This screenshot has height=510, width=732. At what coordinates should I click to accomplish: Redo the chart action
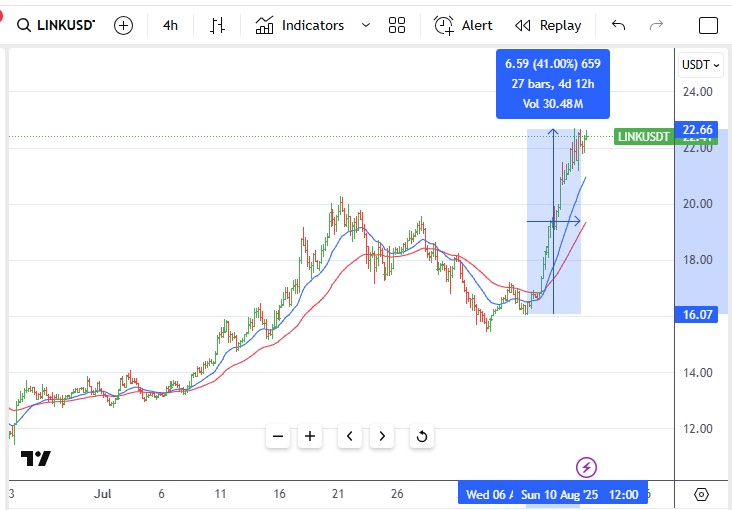656,25
